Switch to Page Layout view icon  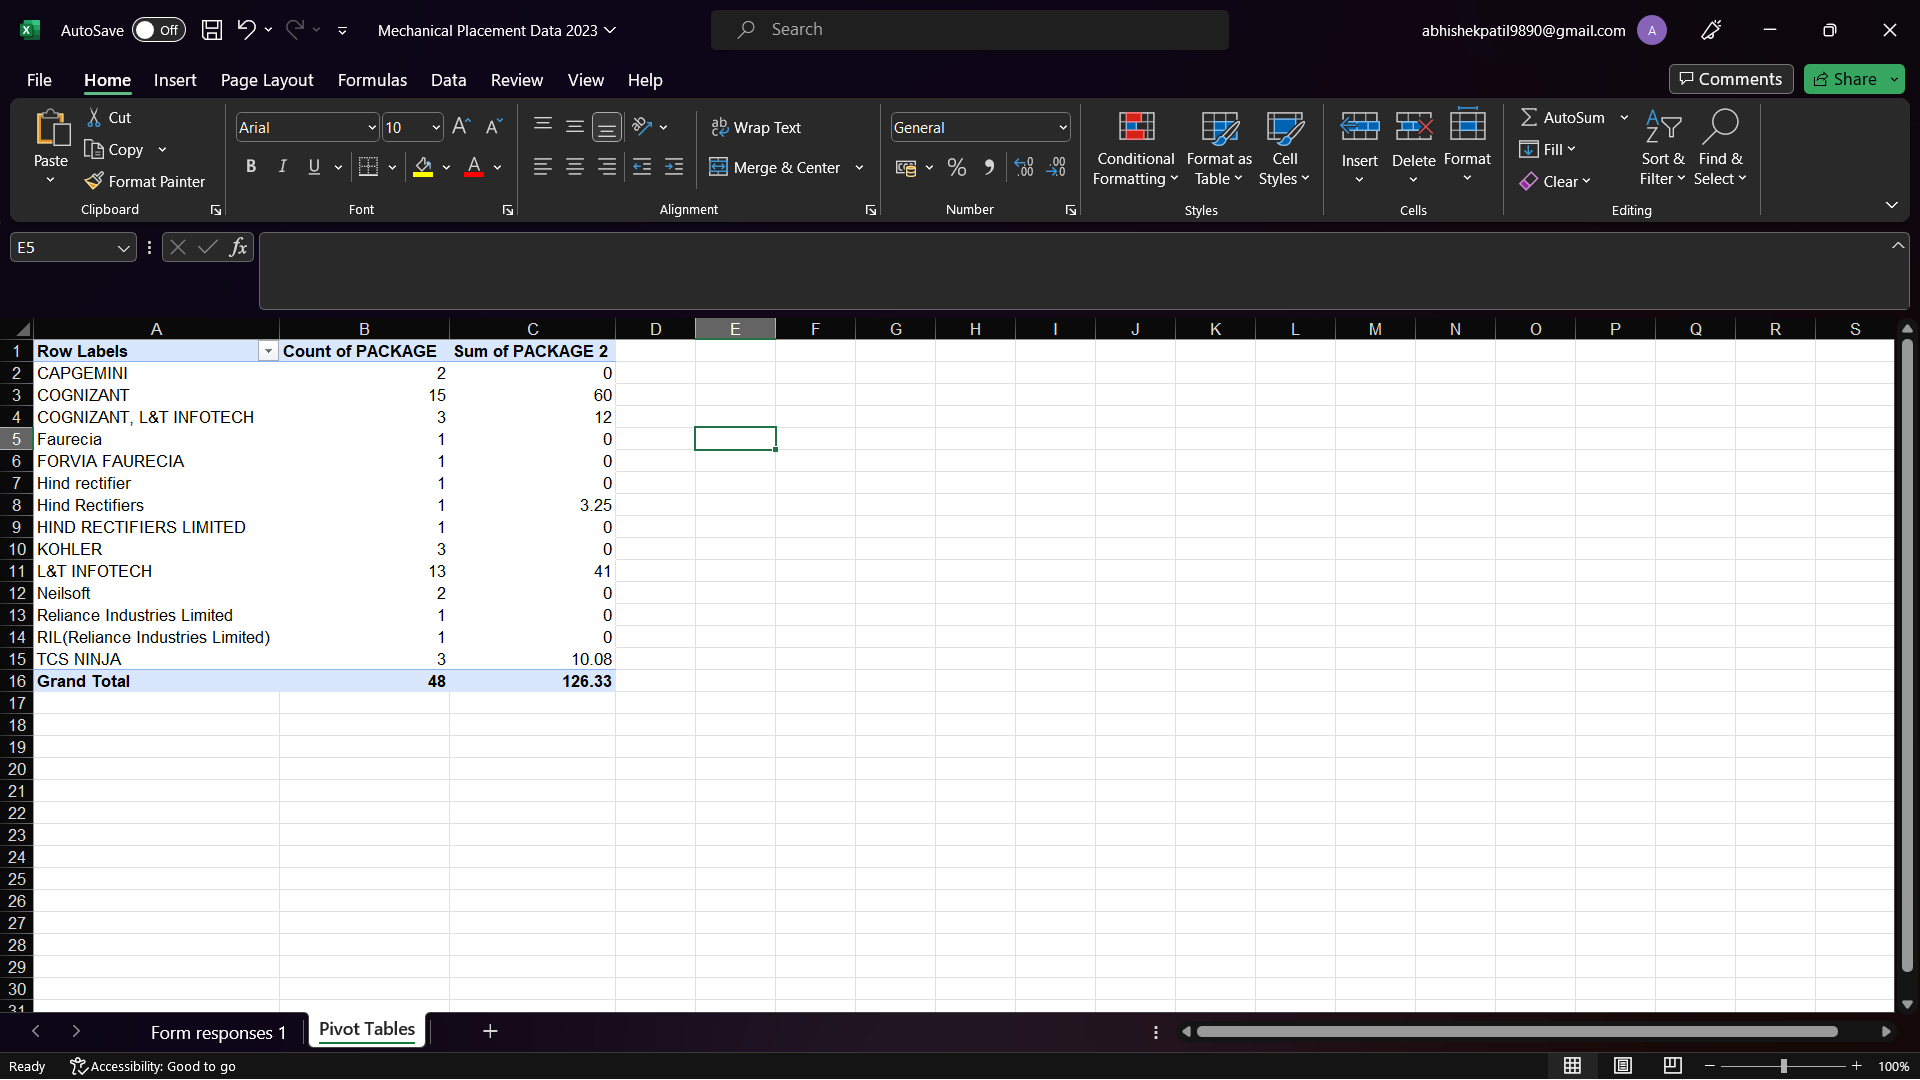(x=1623, y=1066)
